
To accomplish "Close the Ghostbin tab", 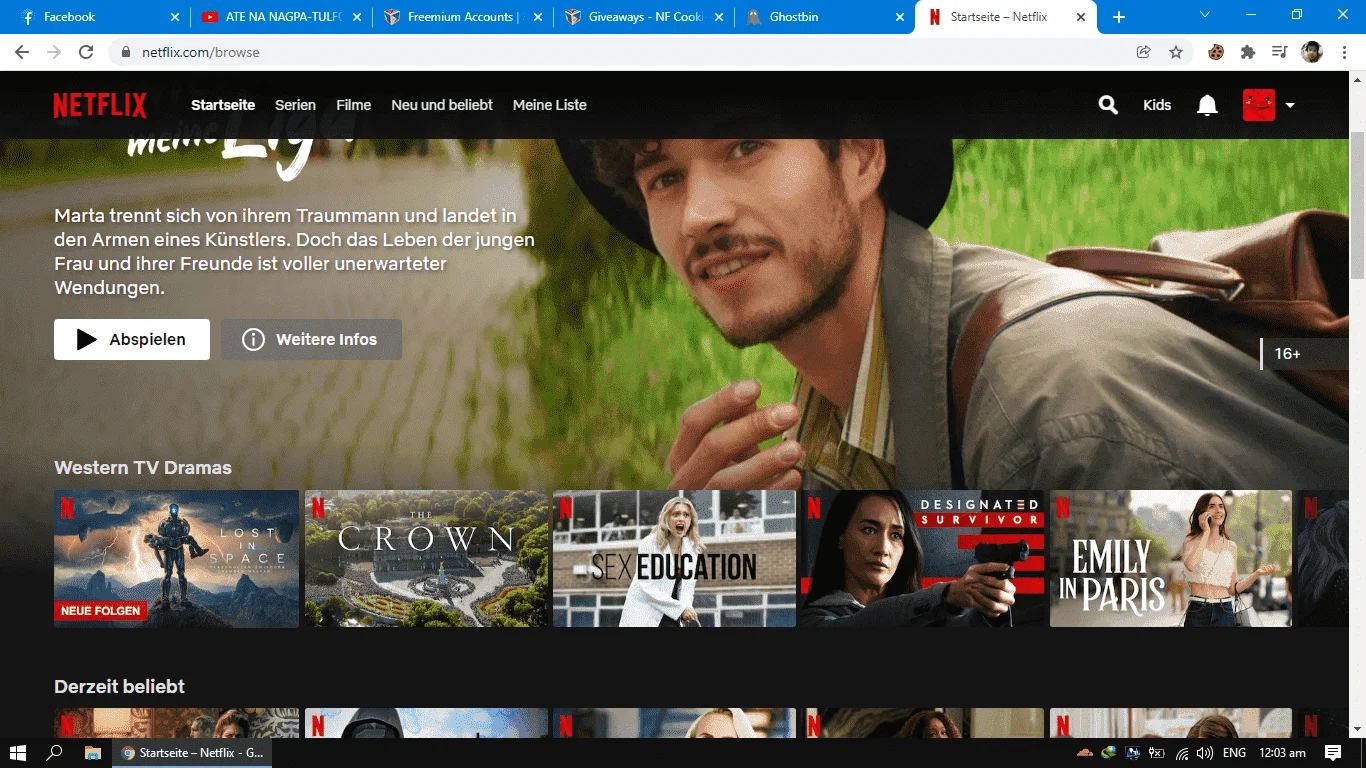I will [x=899, y=17].
